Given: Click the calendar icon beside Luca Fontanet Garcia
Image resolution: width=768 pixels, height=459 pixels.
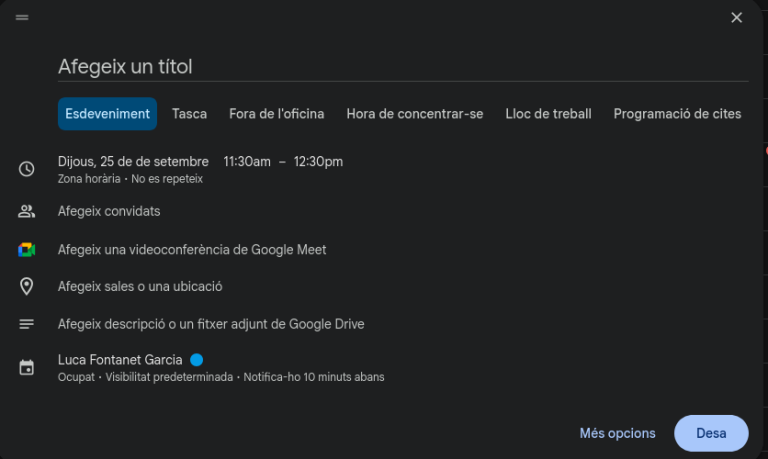Looking at the screenshot, I should pos(27,368).
